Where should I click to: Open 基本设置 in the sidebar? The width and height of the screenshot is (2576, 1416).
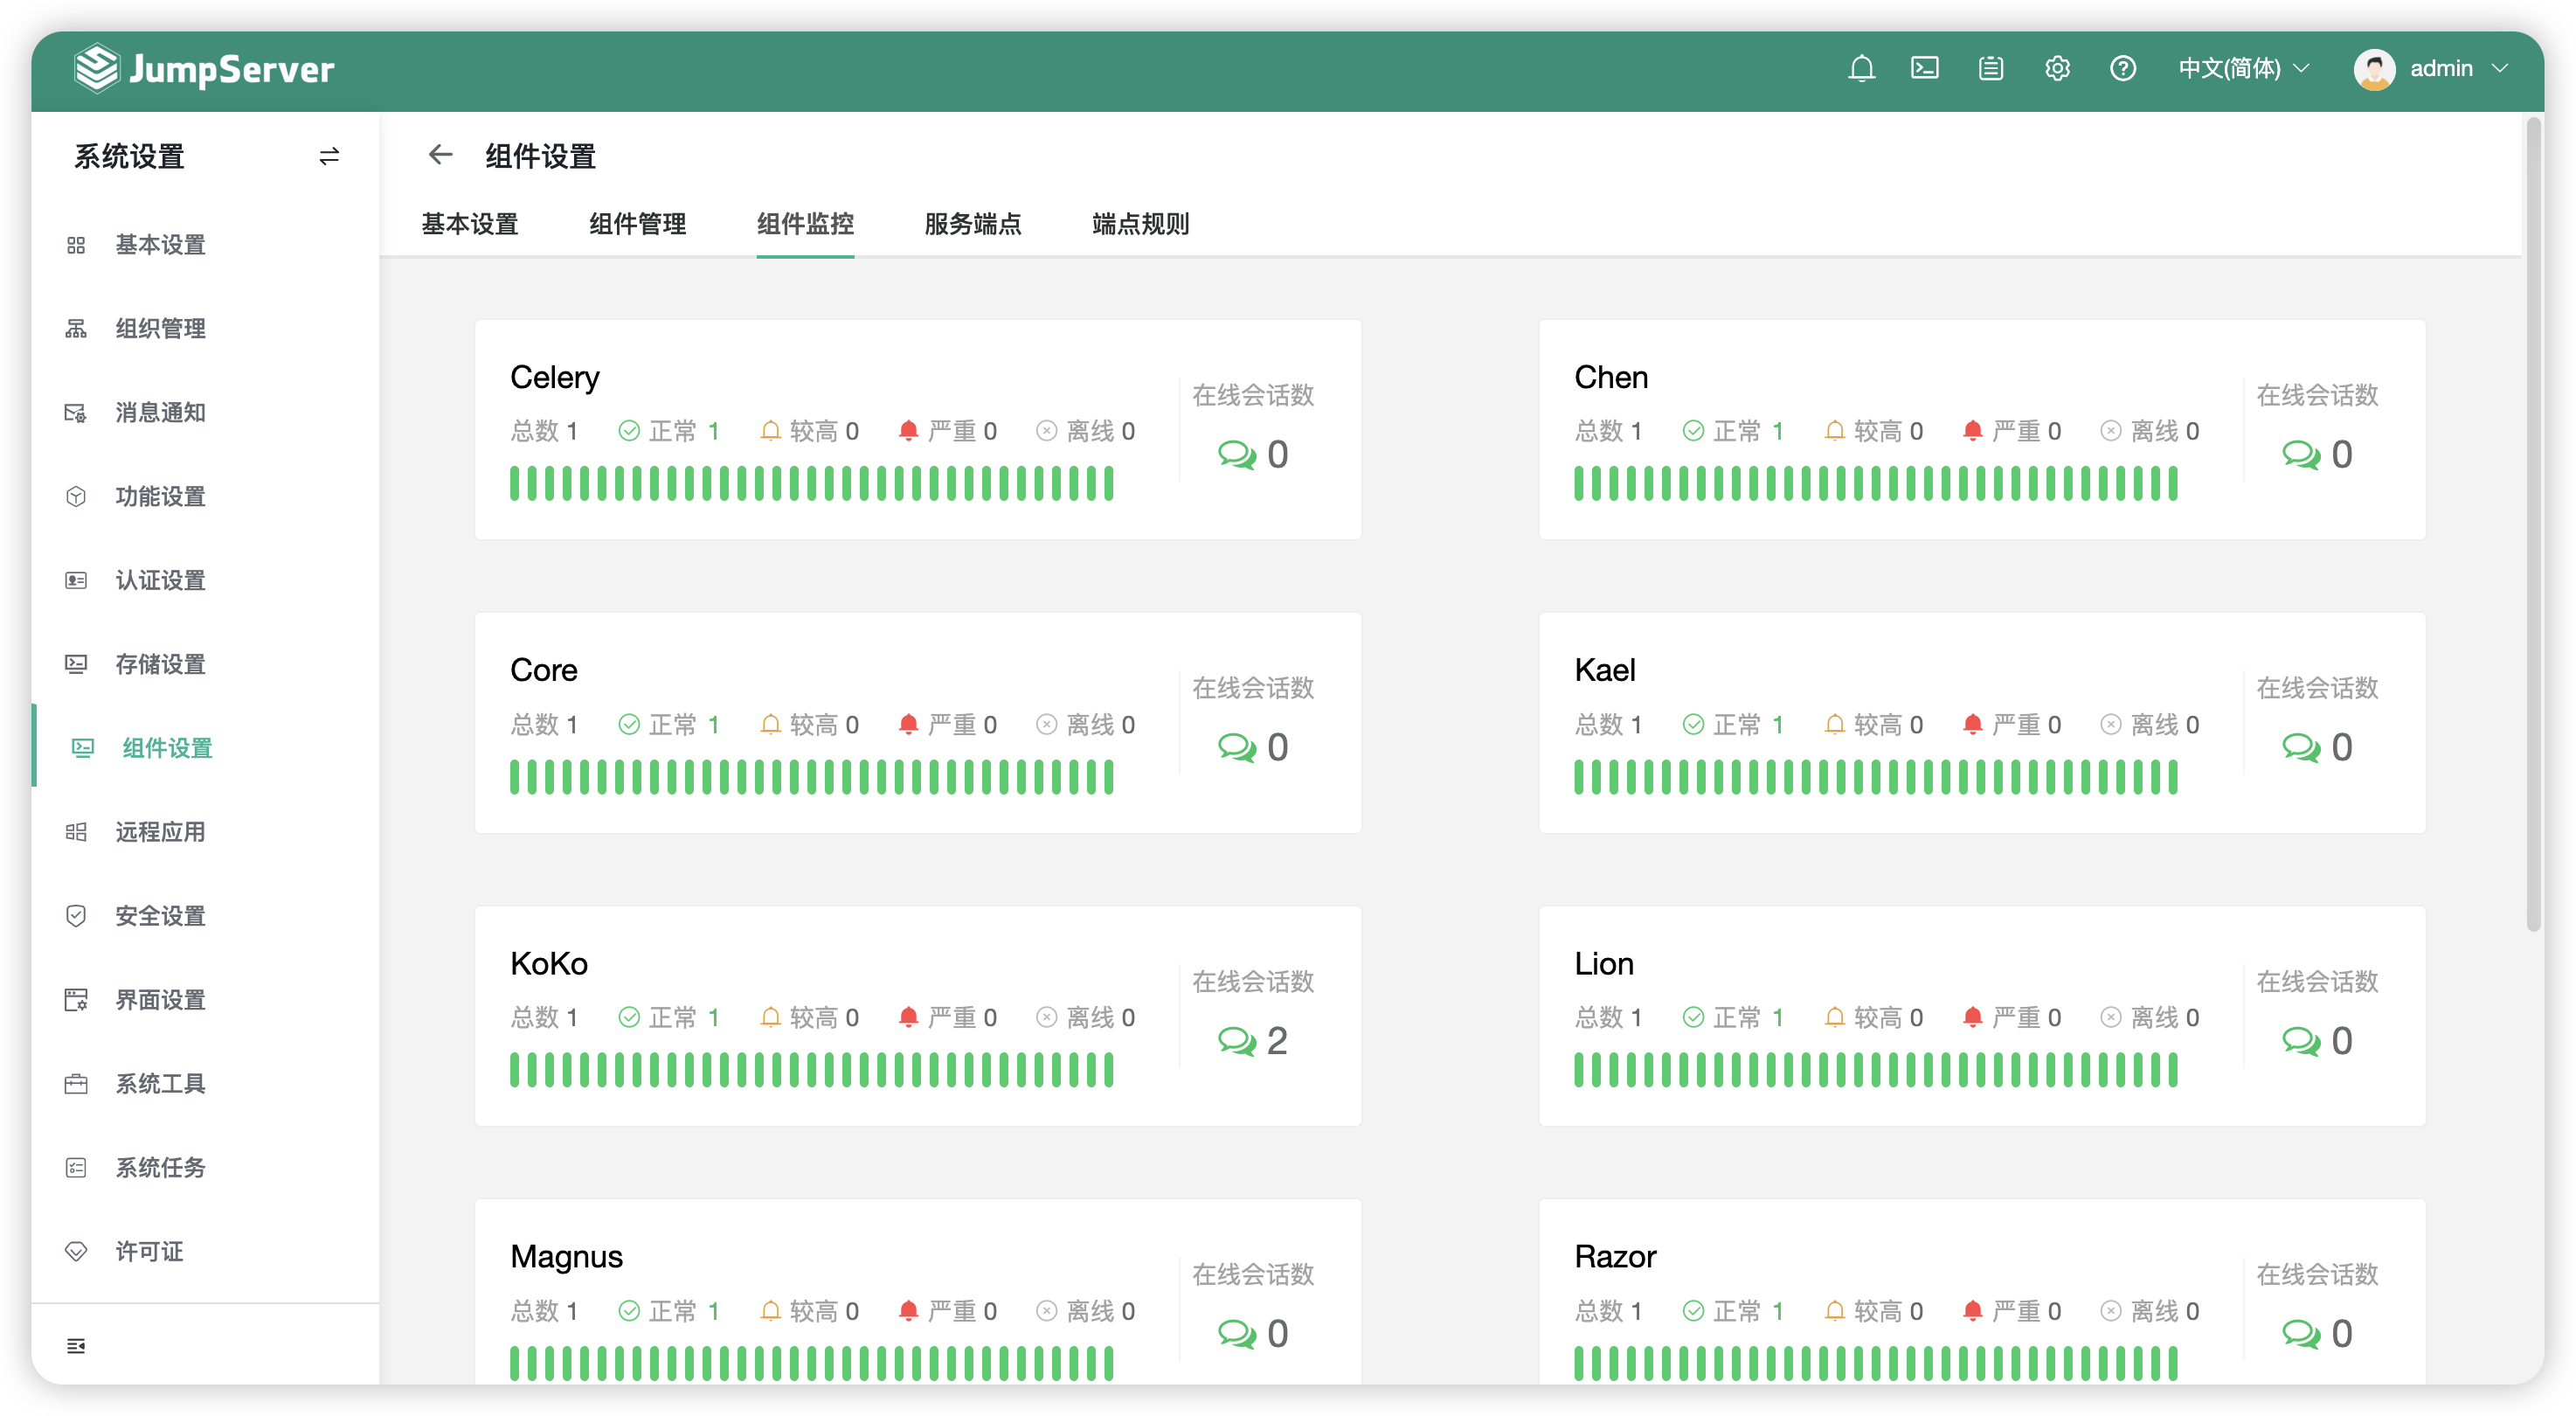[205, 245]
